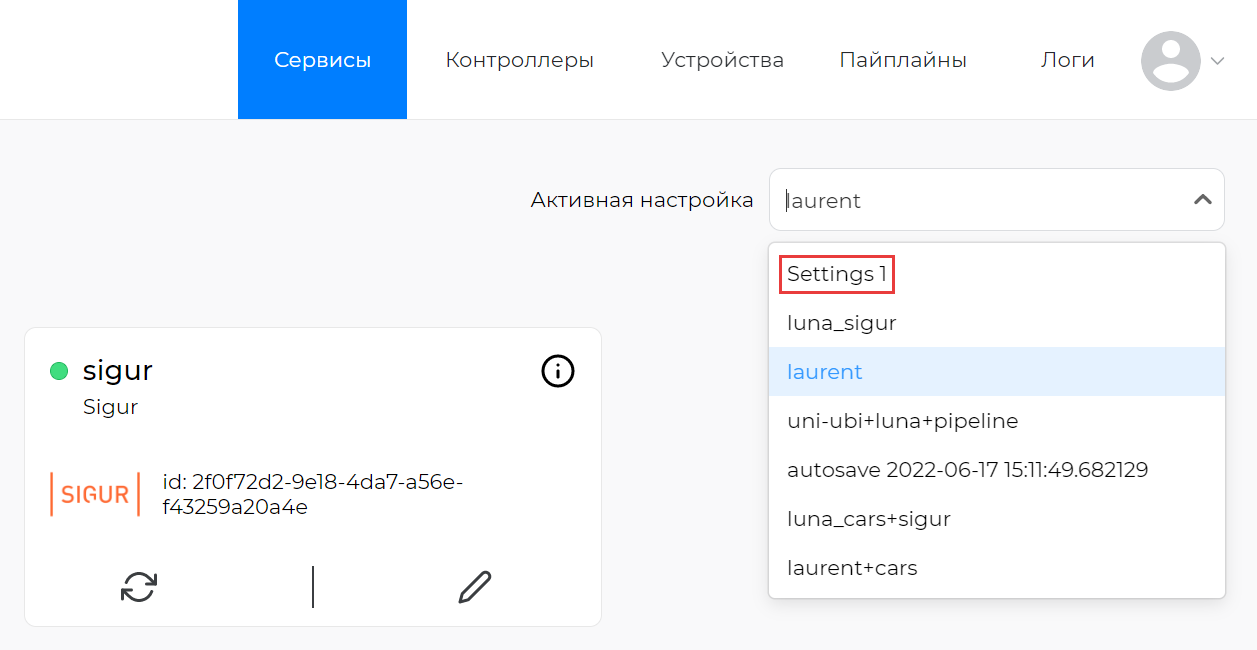This screenshot has width=1257, height=650.
Task: Switch to the Сервисы tab
Action: pos(322,60)
